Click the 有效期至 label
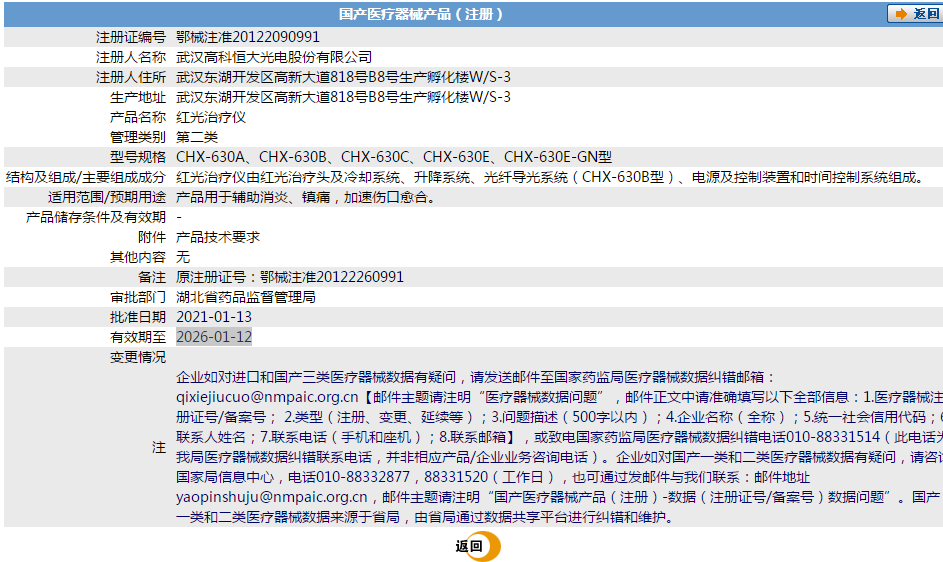The height and width of the screenshot is (562, 943). point(138,337)
